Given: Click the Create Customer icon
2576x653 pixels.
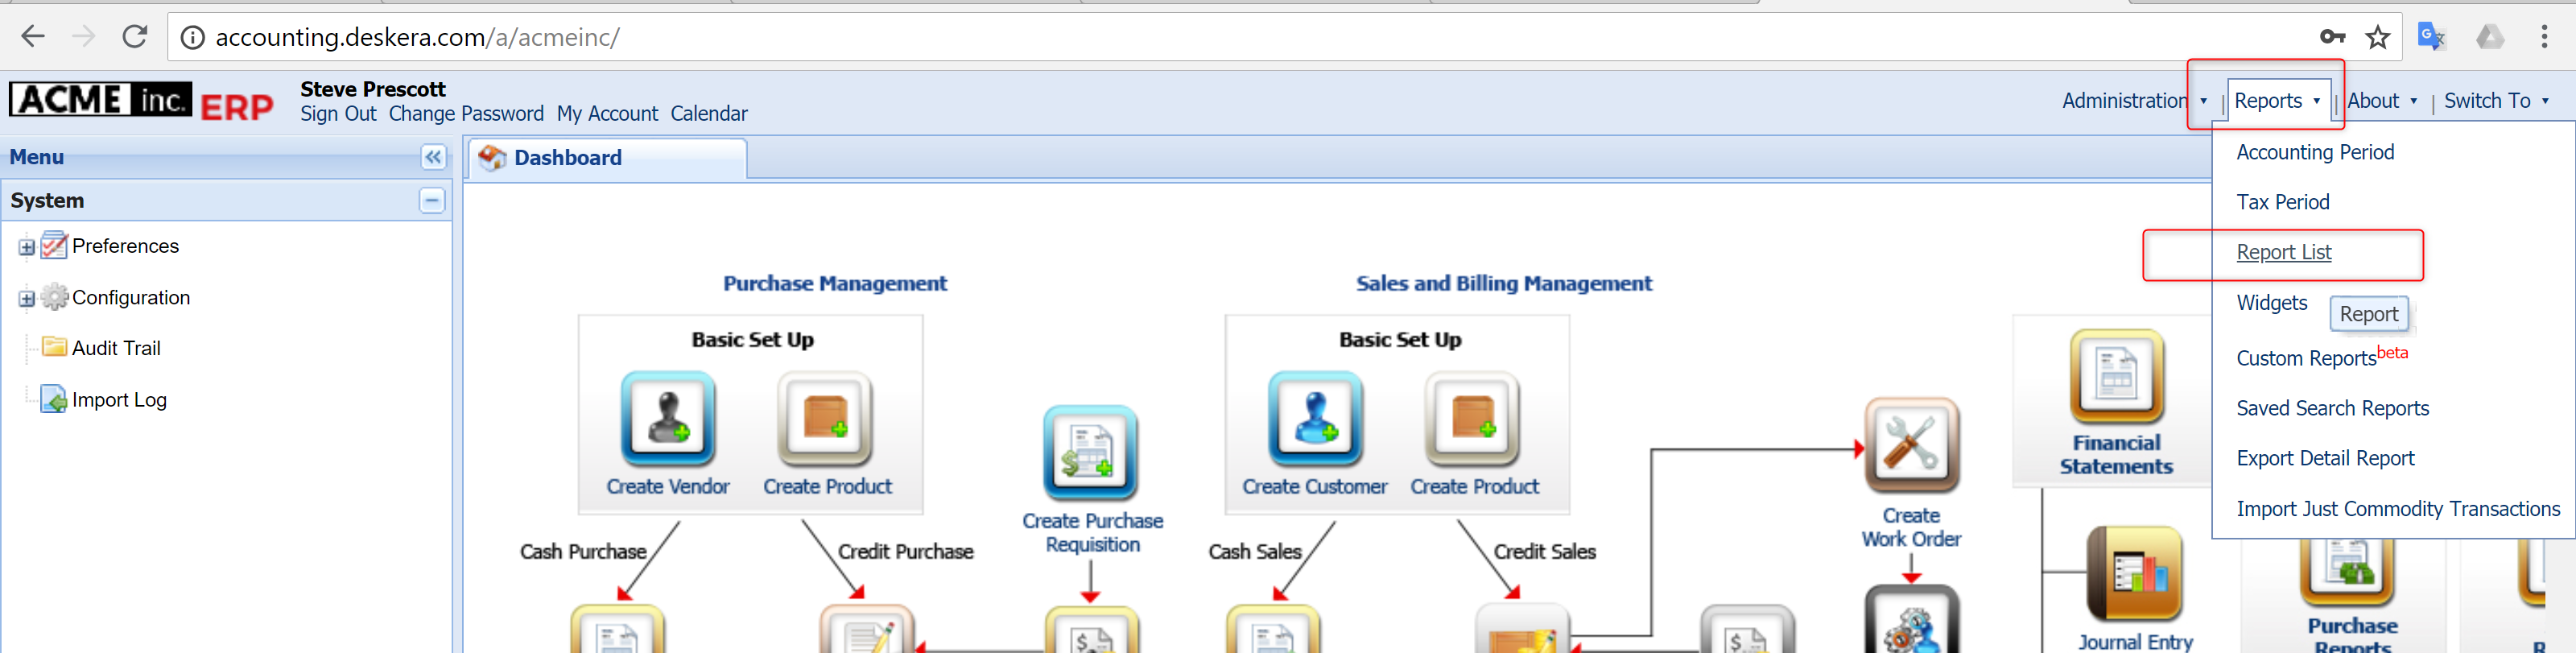Looking at the screenshot, I should click(1314, 419).
